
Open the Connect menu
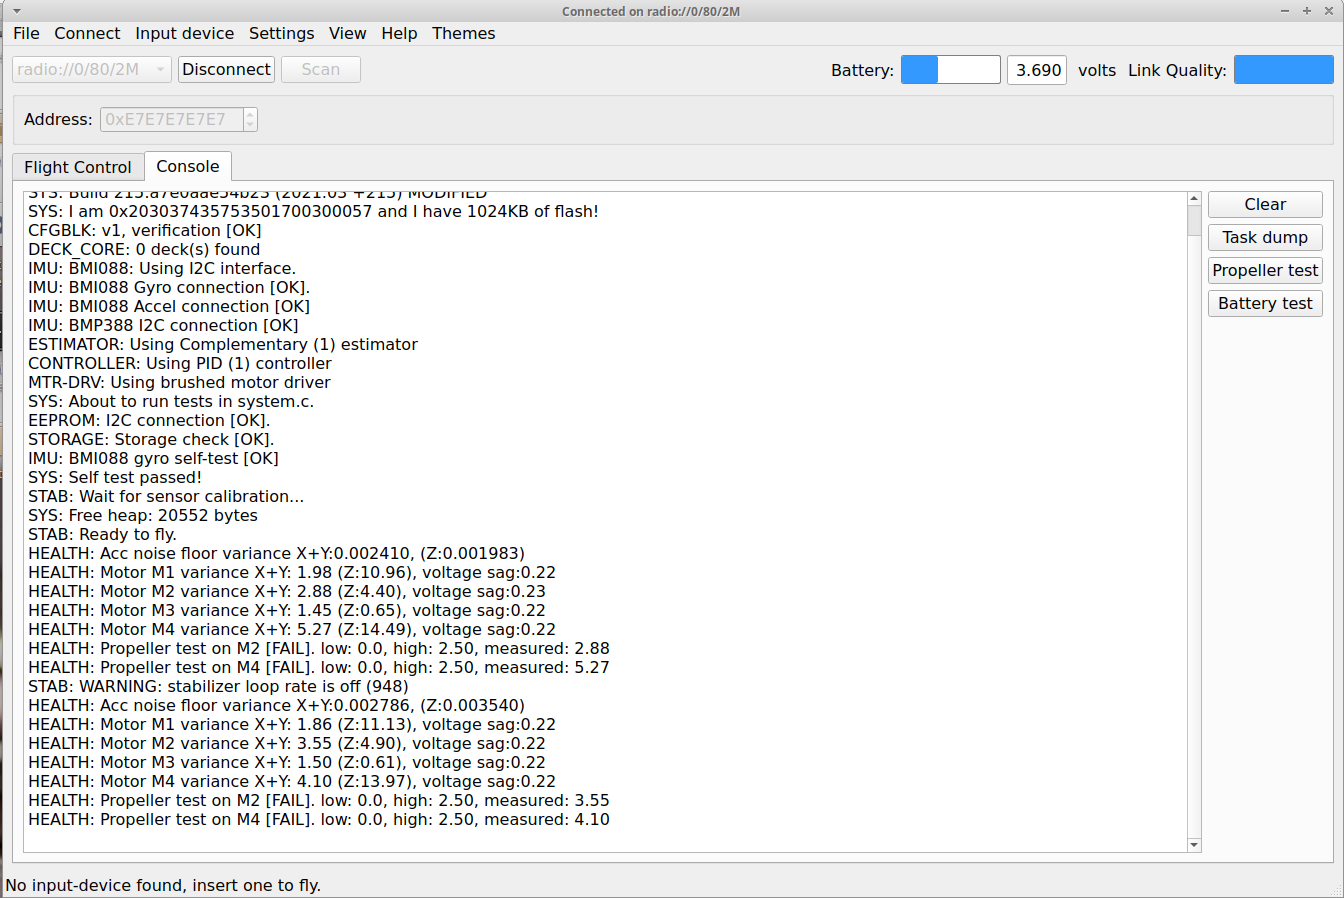coord(87,33)
